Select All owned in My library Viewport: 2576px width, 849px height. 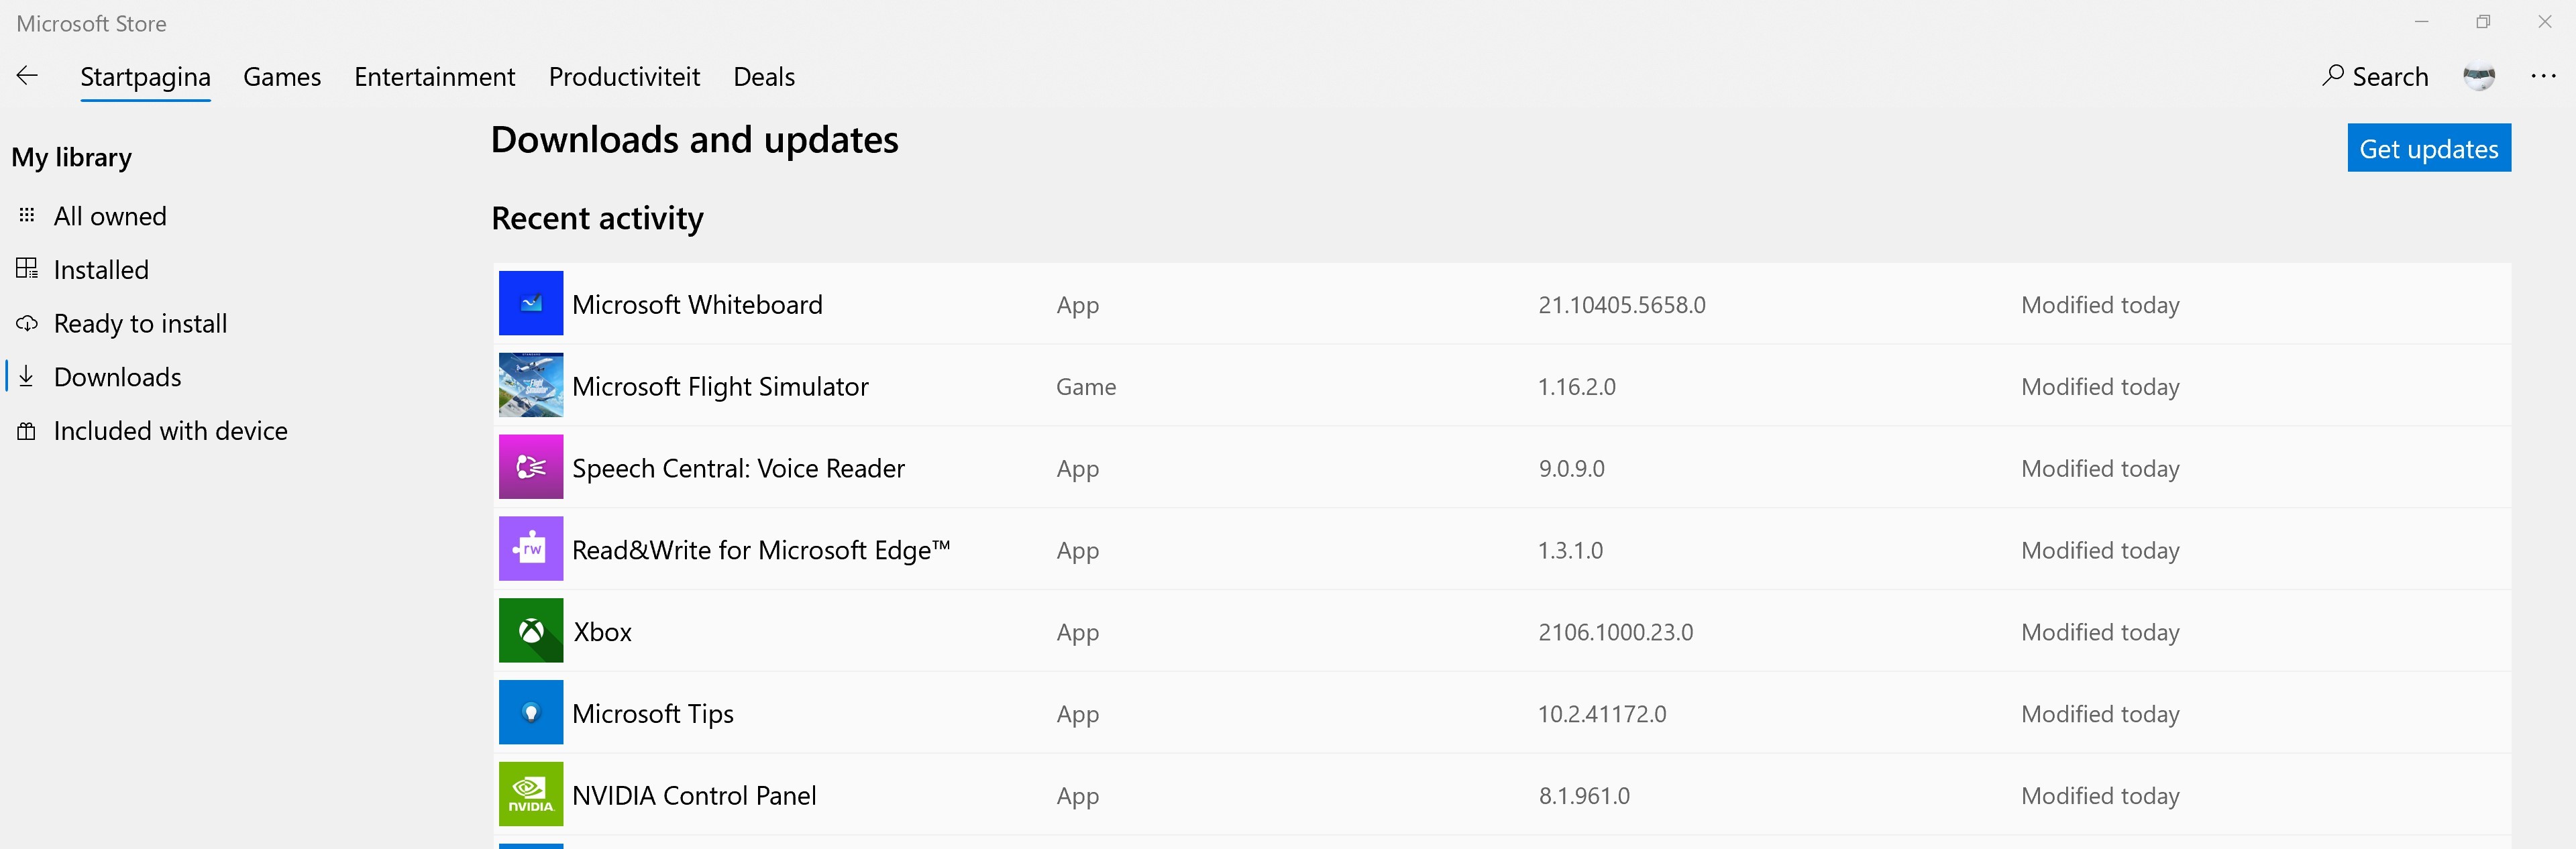pos(110,216)
